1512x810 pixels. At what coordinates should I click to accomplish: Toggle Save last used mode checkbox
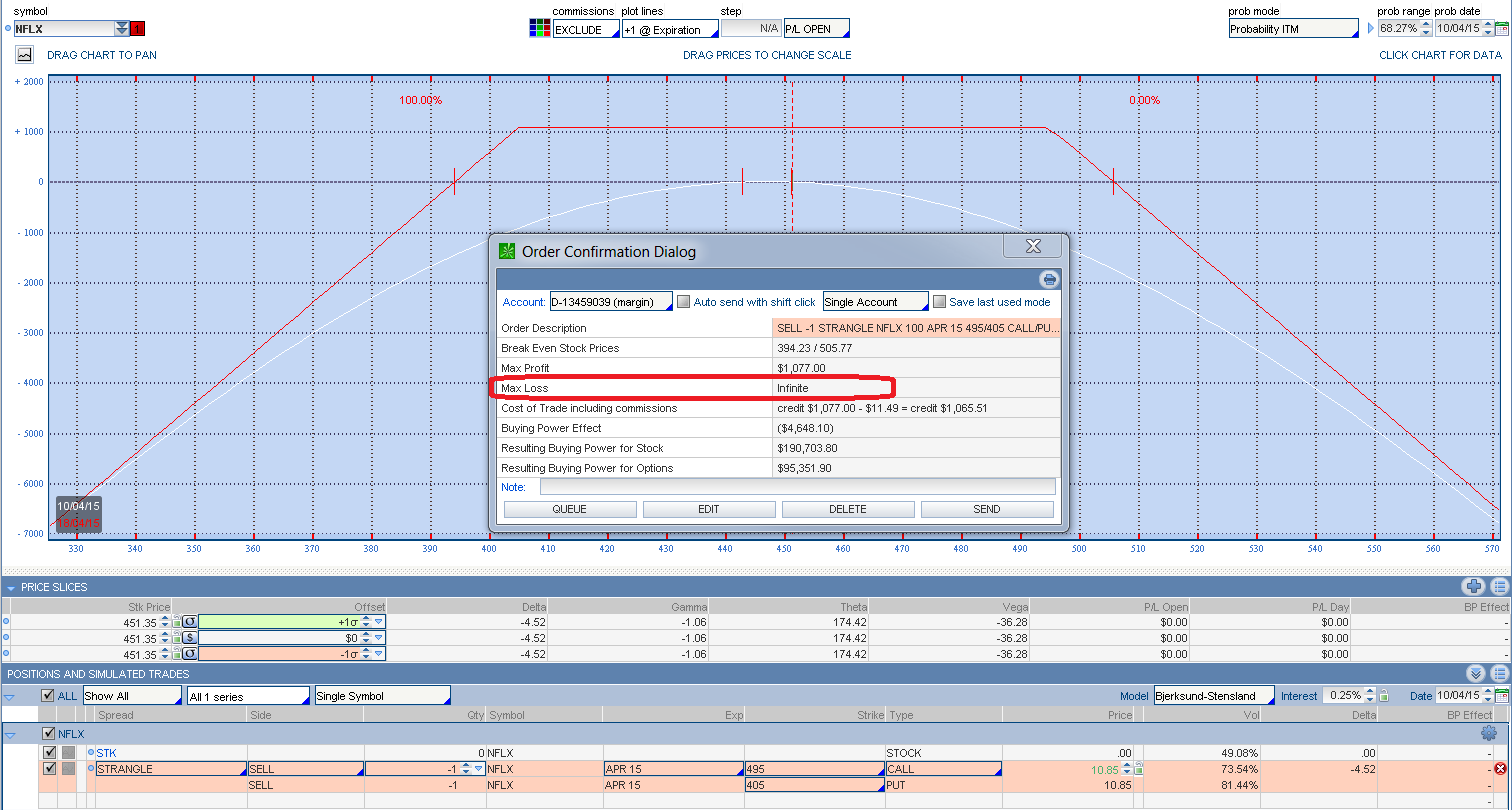pyautogui.click(x=939, y=302)
